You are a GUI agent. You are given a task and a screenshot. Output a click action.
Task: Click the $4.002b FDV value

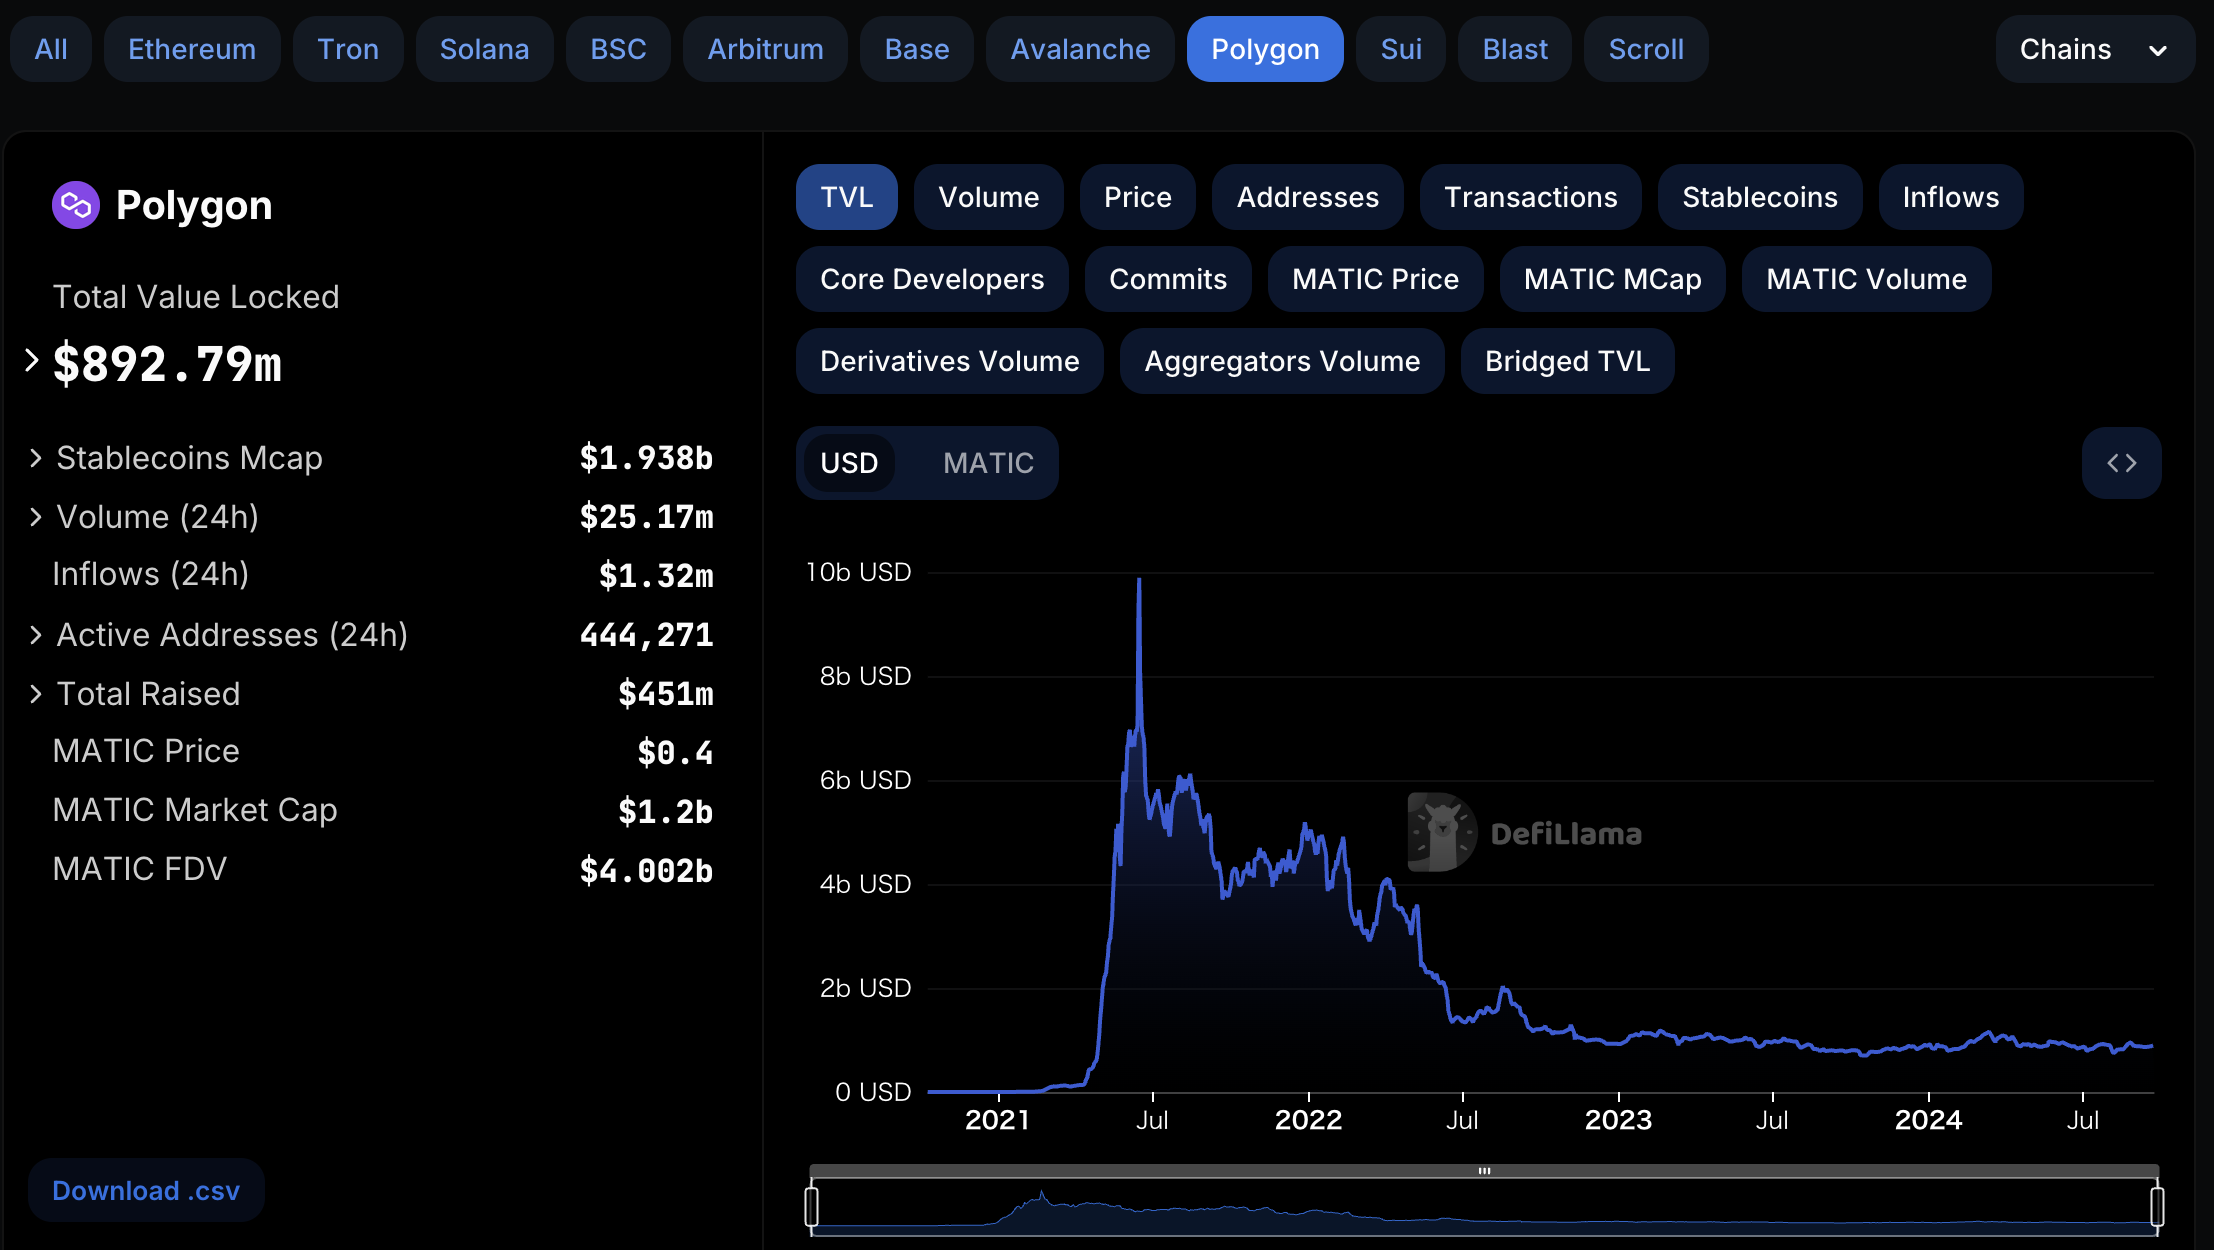pyautogui.click(x=646, y=871)
